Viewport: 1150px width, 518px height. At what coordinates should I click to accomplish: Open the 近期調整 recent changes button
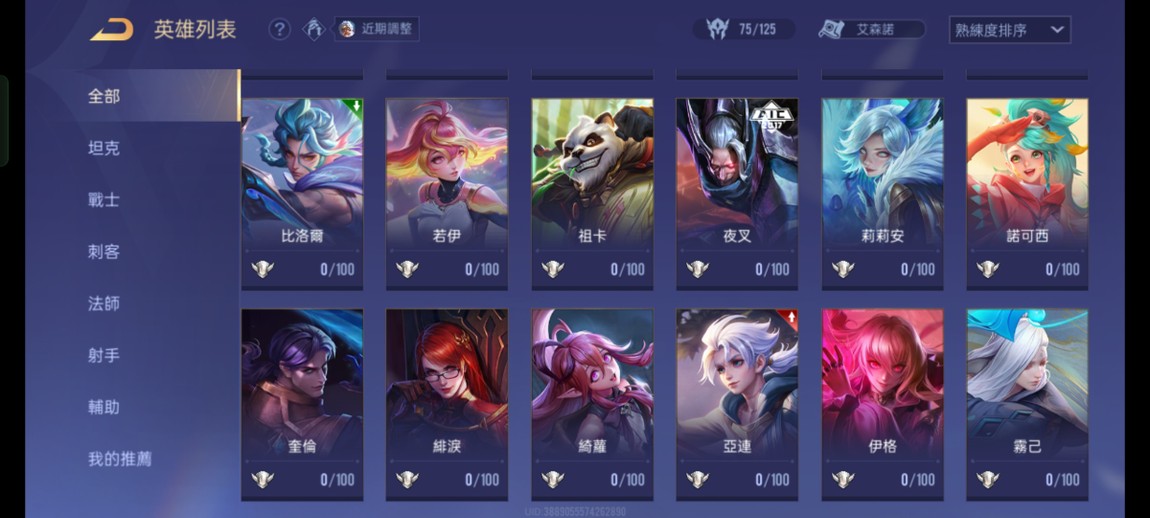pos(377,29)
